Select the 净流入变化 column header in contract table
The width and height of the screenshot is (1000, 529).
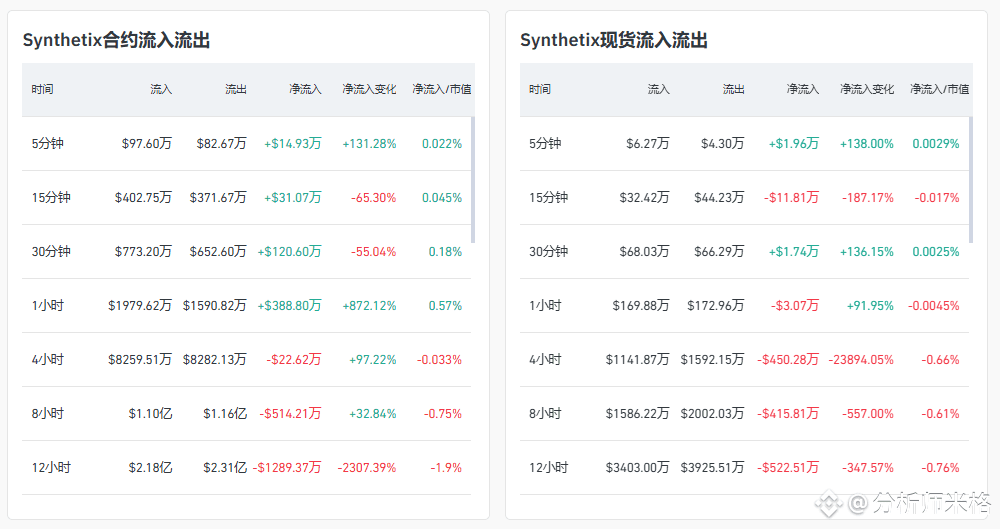pos(369,89)
